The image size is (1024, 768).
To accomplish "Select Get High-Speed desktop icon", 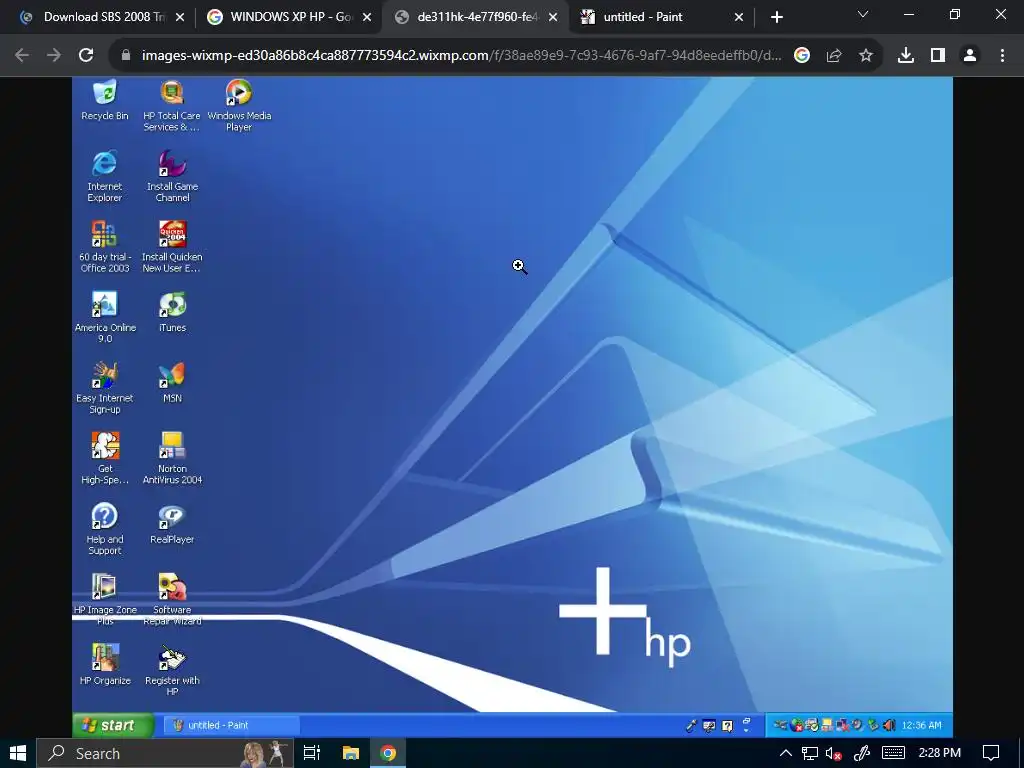I will 104,458.
